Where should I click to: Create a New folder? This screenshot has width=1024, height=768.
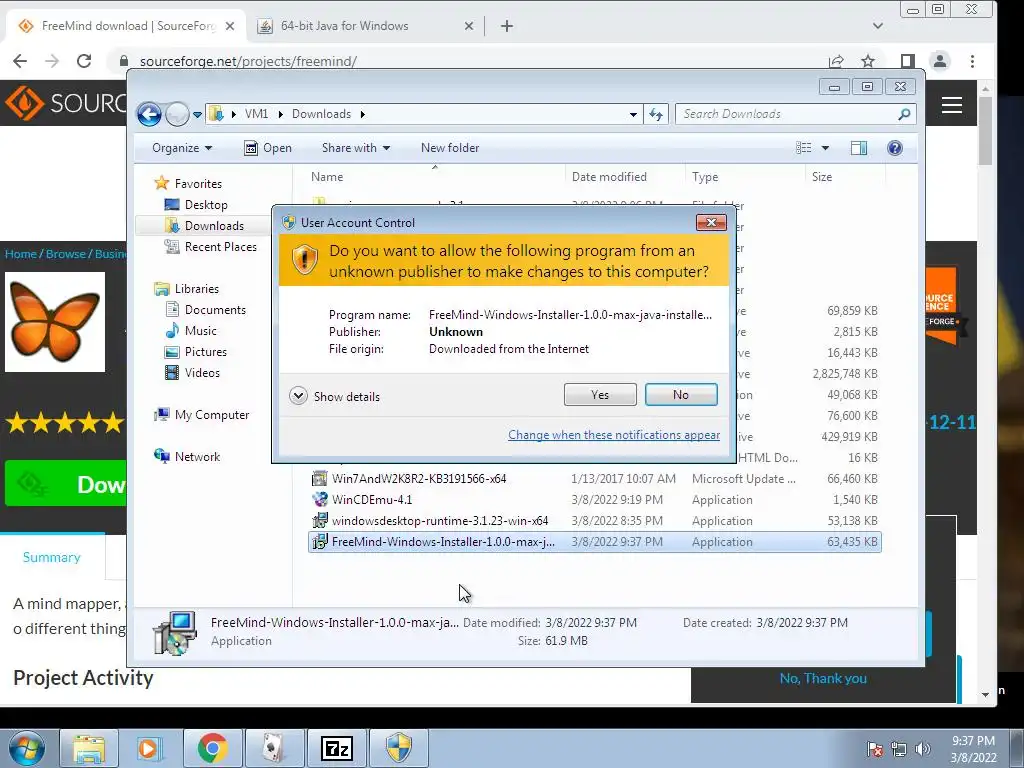[x=450, y=148]
